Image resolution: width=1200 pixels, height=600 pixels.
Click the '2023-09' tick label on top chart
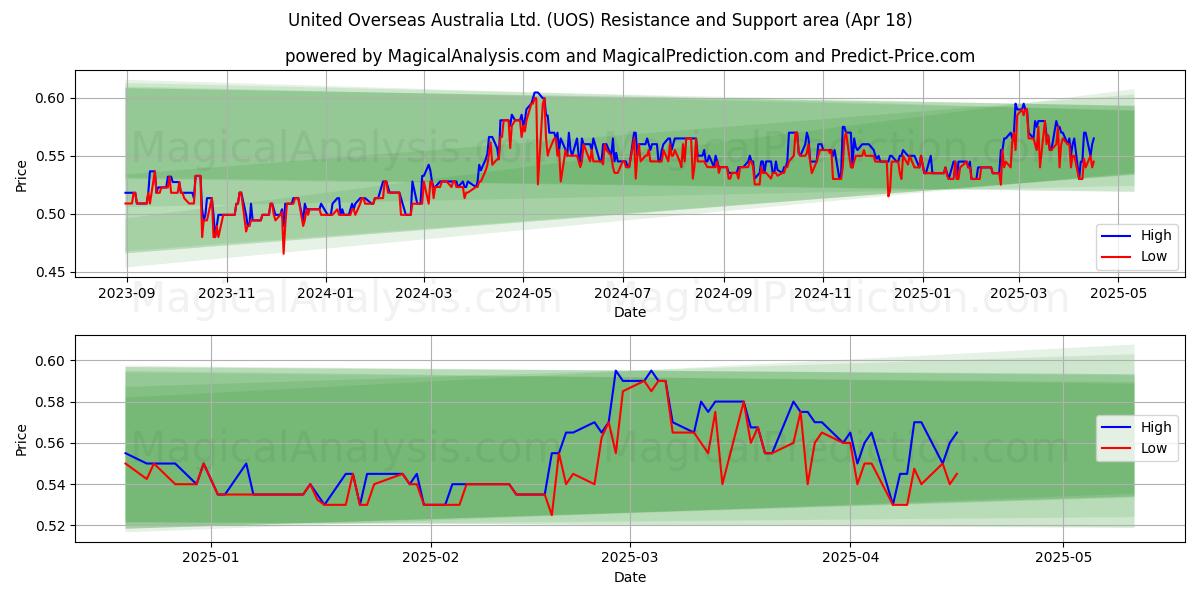click(126, 295)
